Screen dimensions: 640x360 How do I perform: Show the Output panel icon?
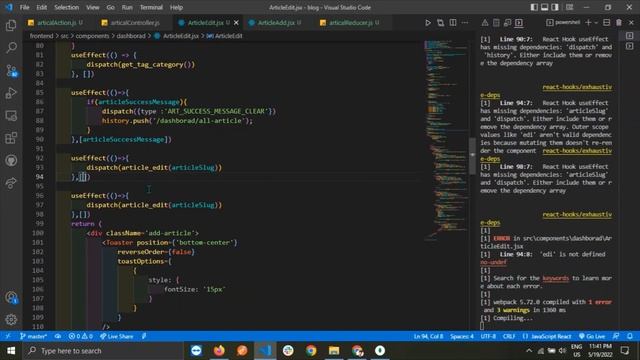coord(496,23)
